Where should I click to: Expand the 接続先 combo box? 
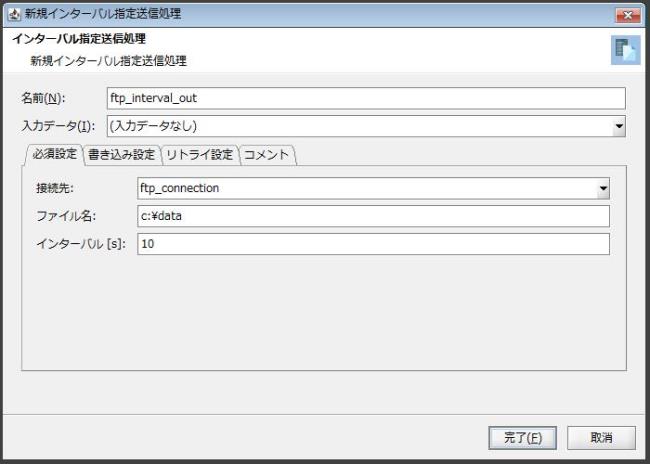602,188
